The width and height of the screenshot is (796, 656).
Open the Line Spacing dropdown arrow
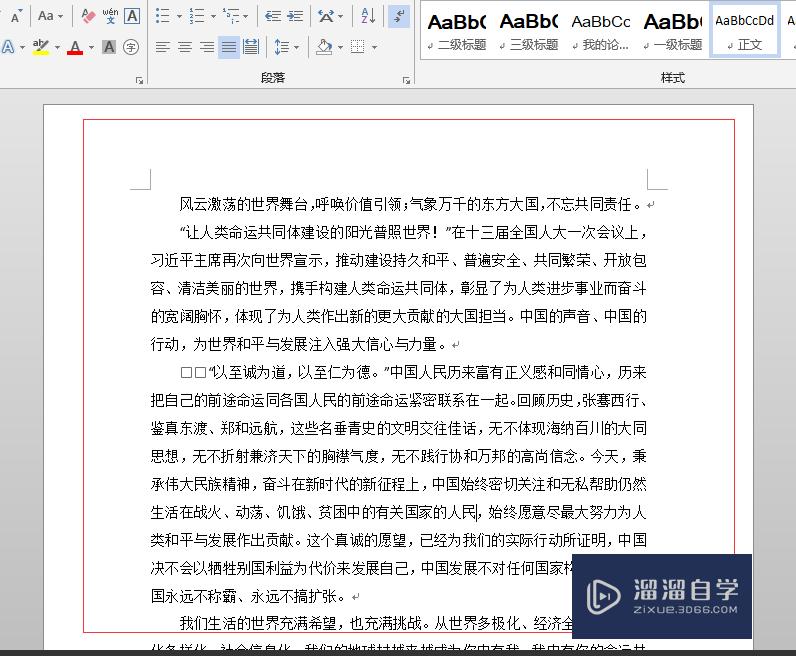point(296,48)
